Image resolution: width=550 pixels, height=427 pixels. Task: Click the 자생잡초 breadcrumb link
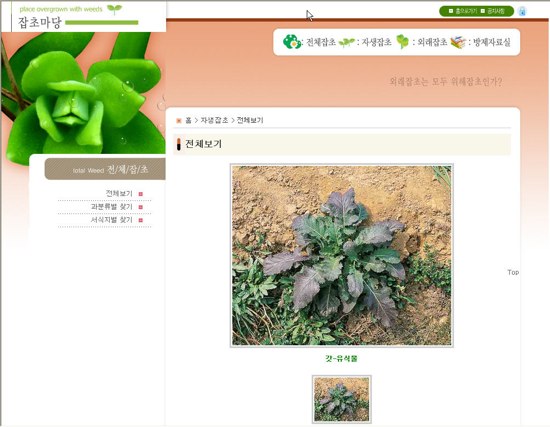(214, 120)
